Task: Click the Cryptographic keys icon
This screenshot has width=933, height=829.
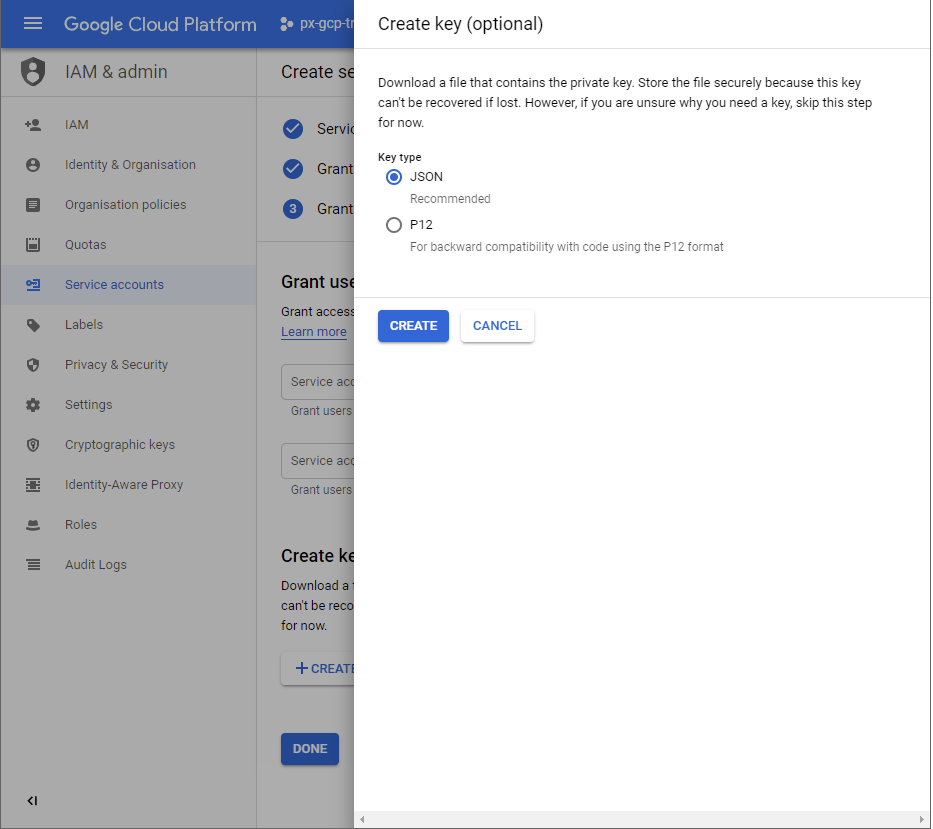Action: (x=33, y=445)
